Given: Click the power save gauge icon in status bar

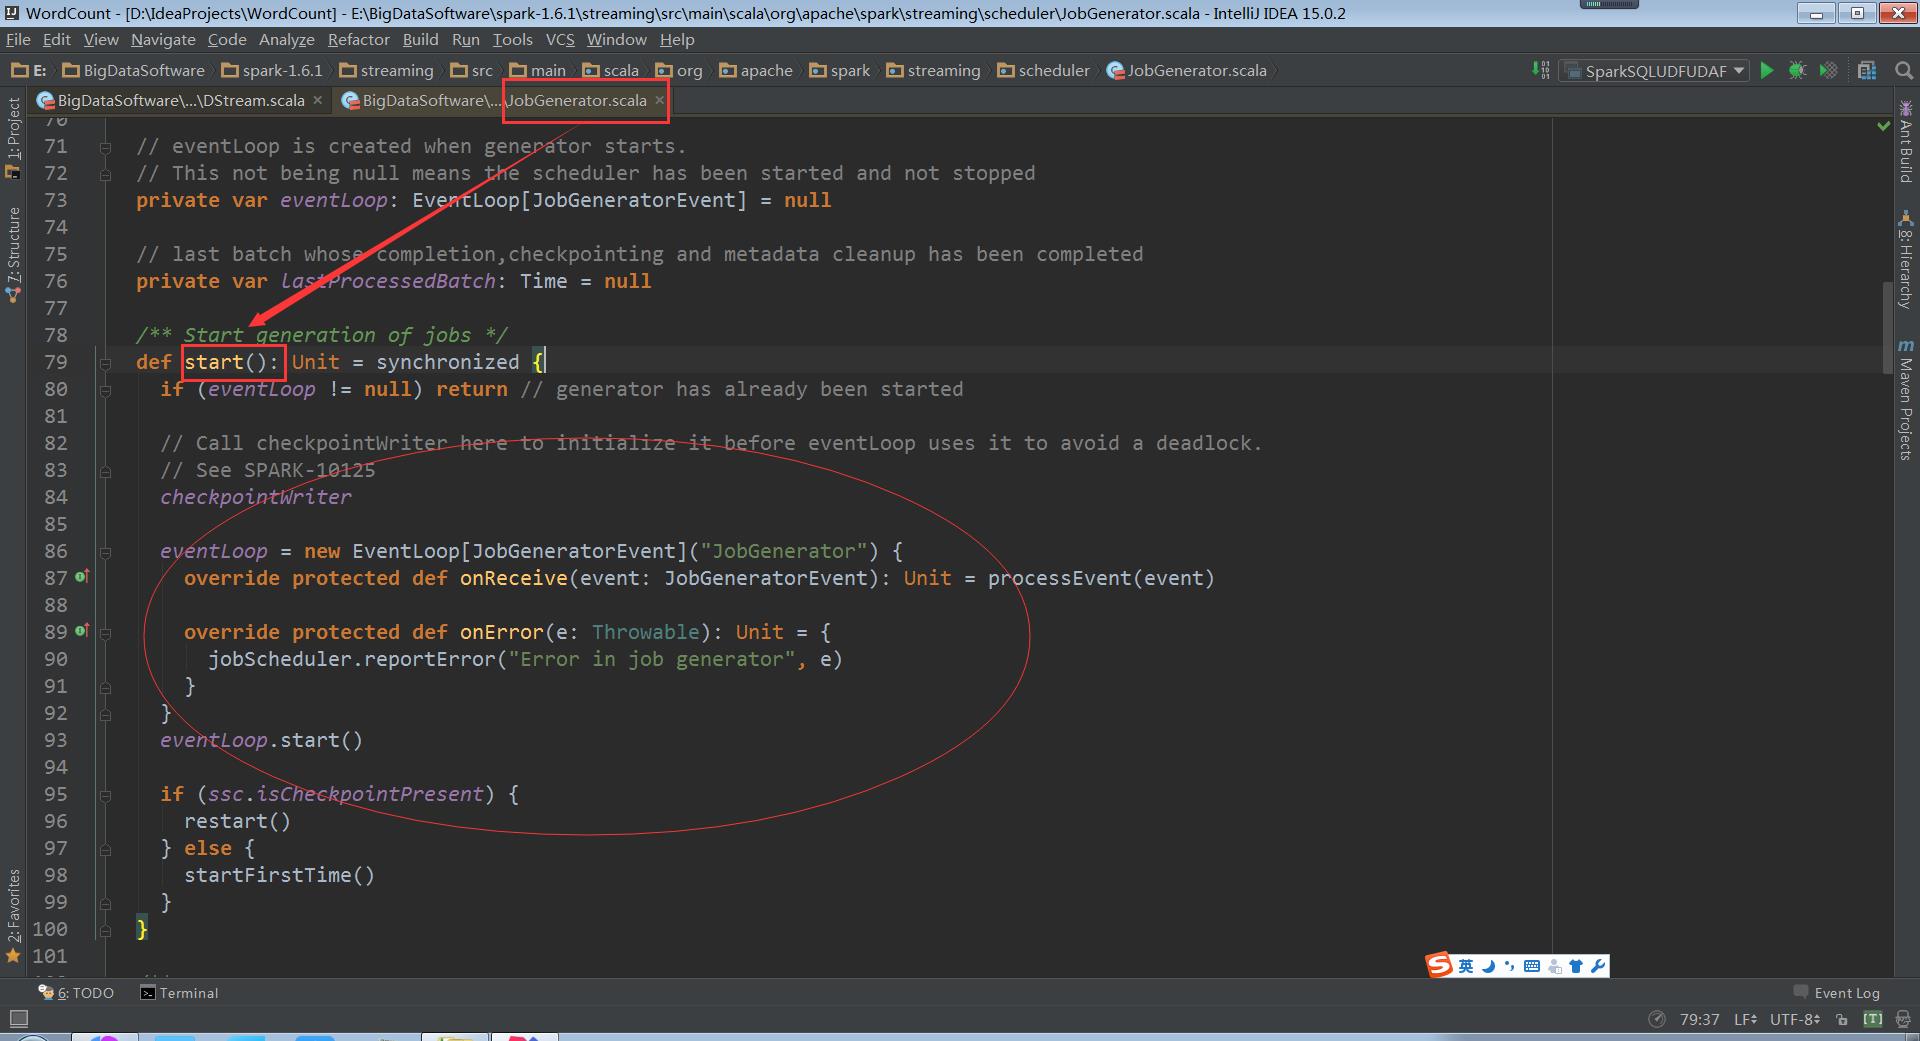Looking at the screenshot, I should click(x=1657, y=1019).
